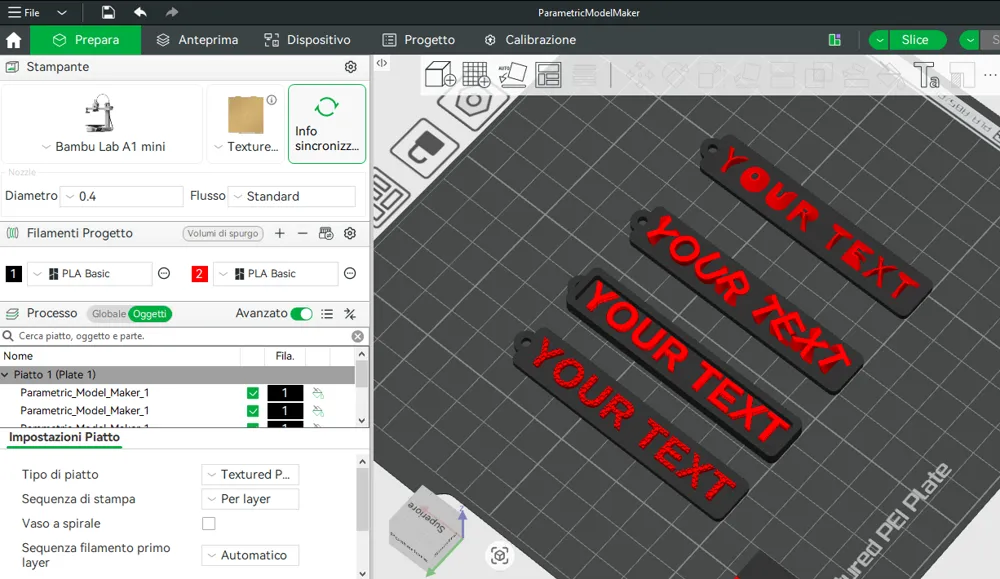The height and width of the screenshot is (579, 1000).
Task: Open the Dispositivo tab
Action: point(307,40)
